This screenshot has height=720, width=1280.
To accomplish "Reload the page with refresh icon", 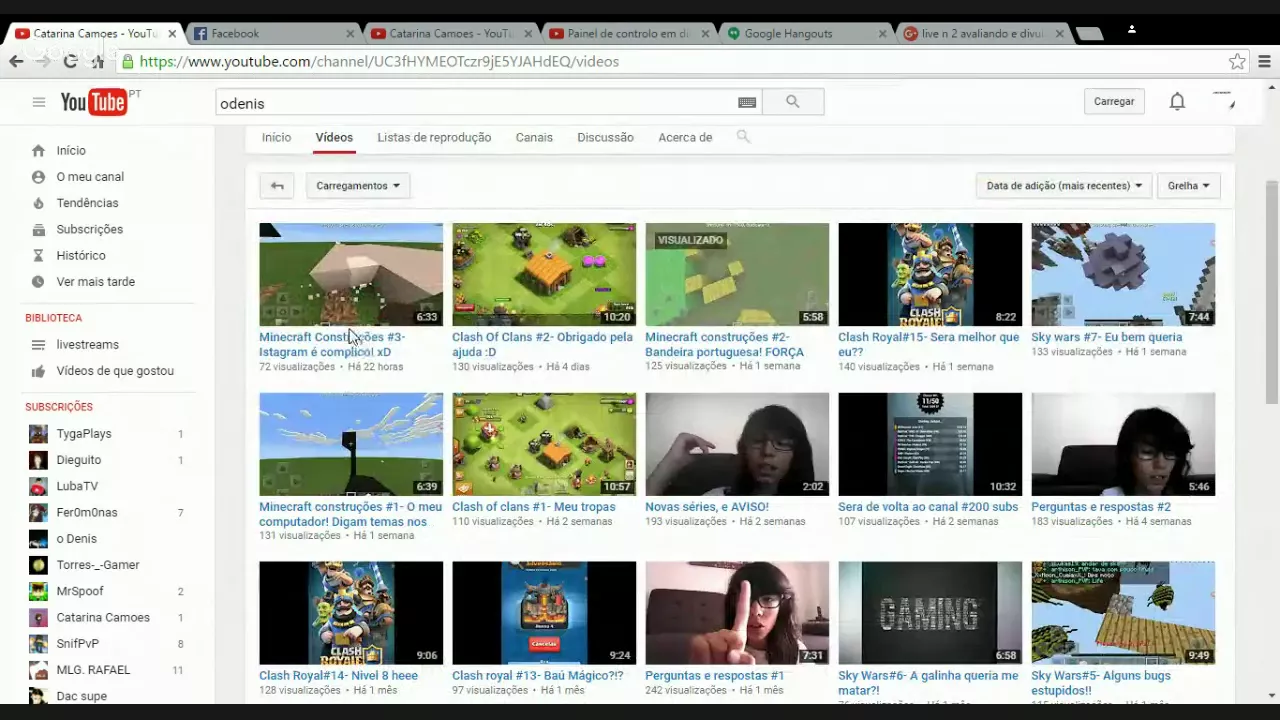I will coord(70,62).
